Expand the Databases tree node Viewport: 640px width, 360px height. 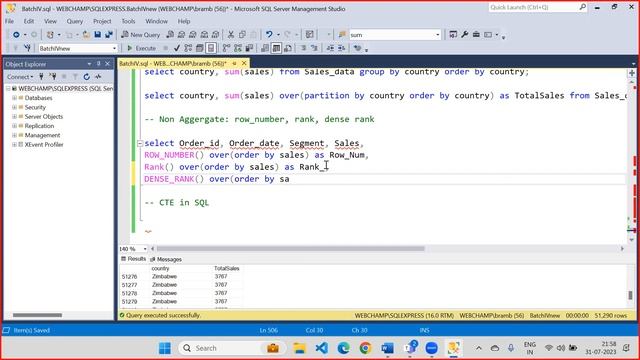click(14, 98)
